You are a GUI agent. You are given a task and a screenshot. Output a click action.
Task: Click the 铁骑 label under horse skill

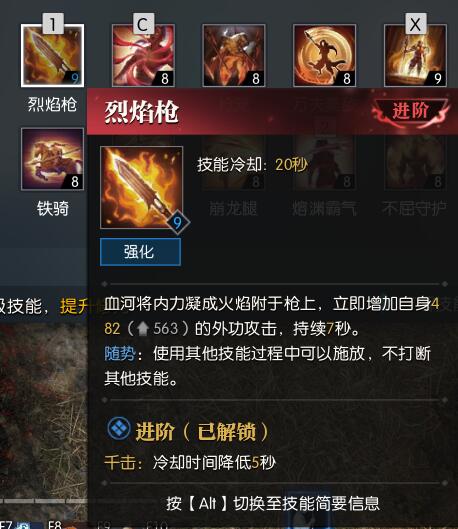coord(53,208)
